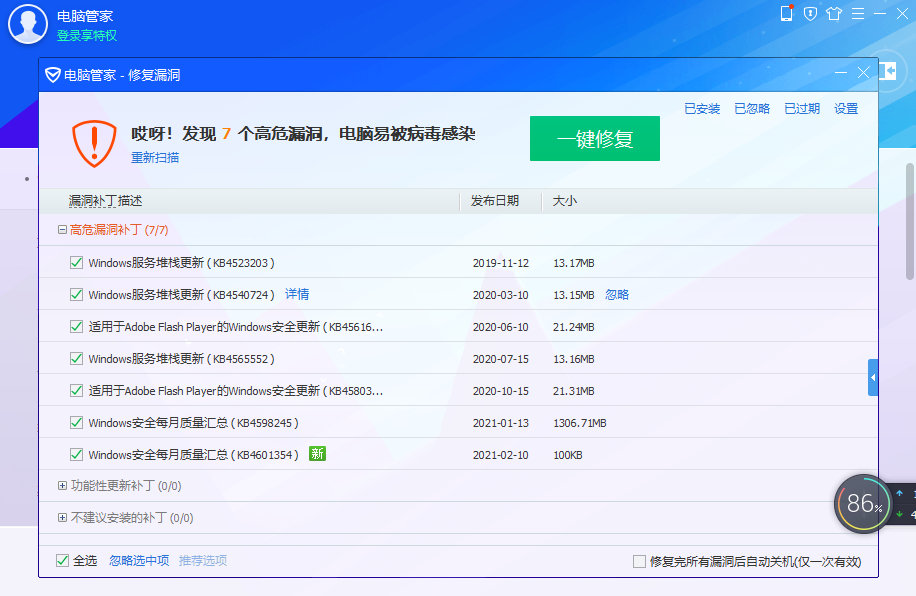
Task: Sort by 发布日期 column header
Action: (495, 201)
